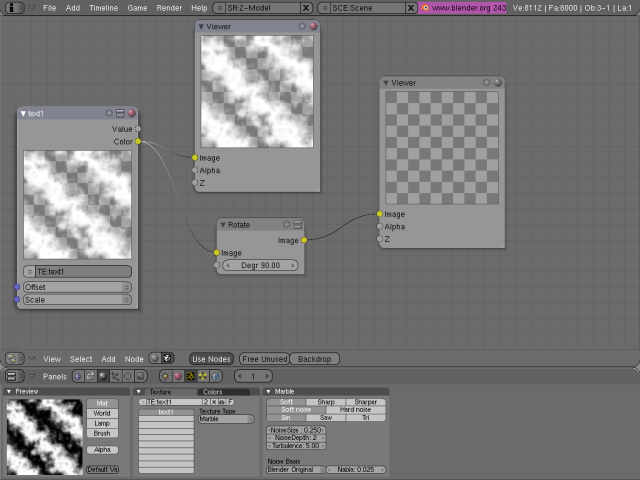Click the Free Unused button

tap(264, 358)
